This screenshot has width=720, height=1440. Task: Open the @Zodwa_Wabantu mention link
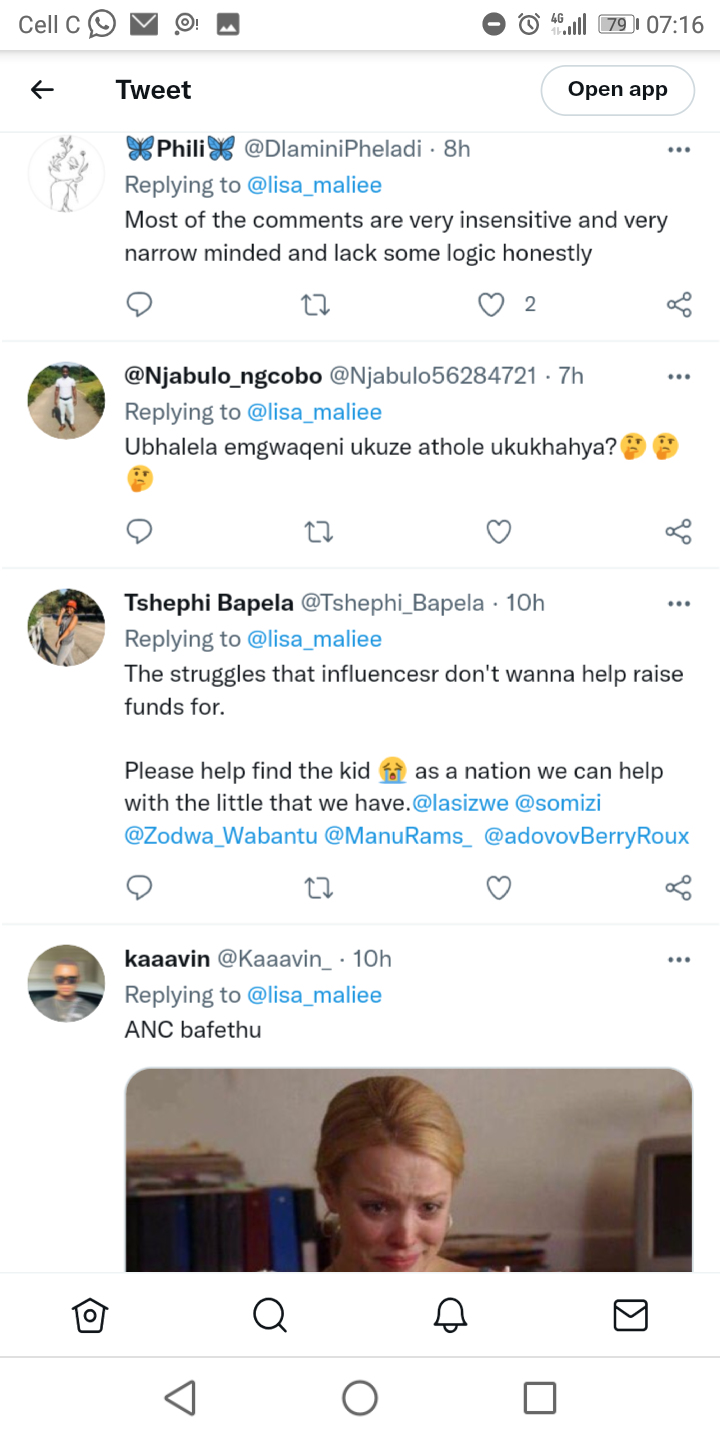click(x=219, y=836)
